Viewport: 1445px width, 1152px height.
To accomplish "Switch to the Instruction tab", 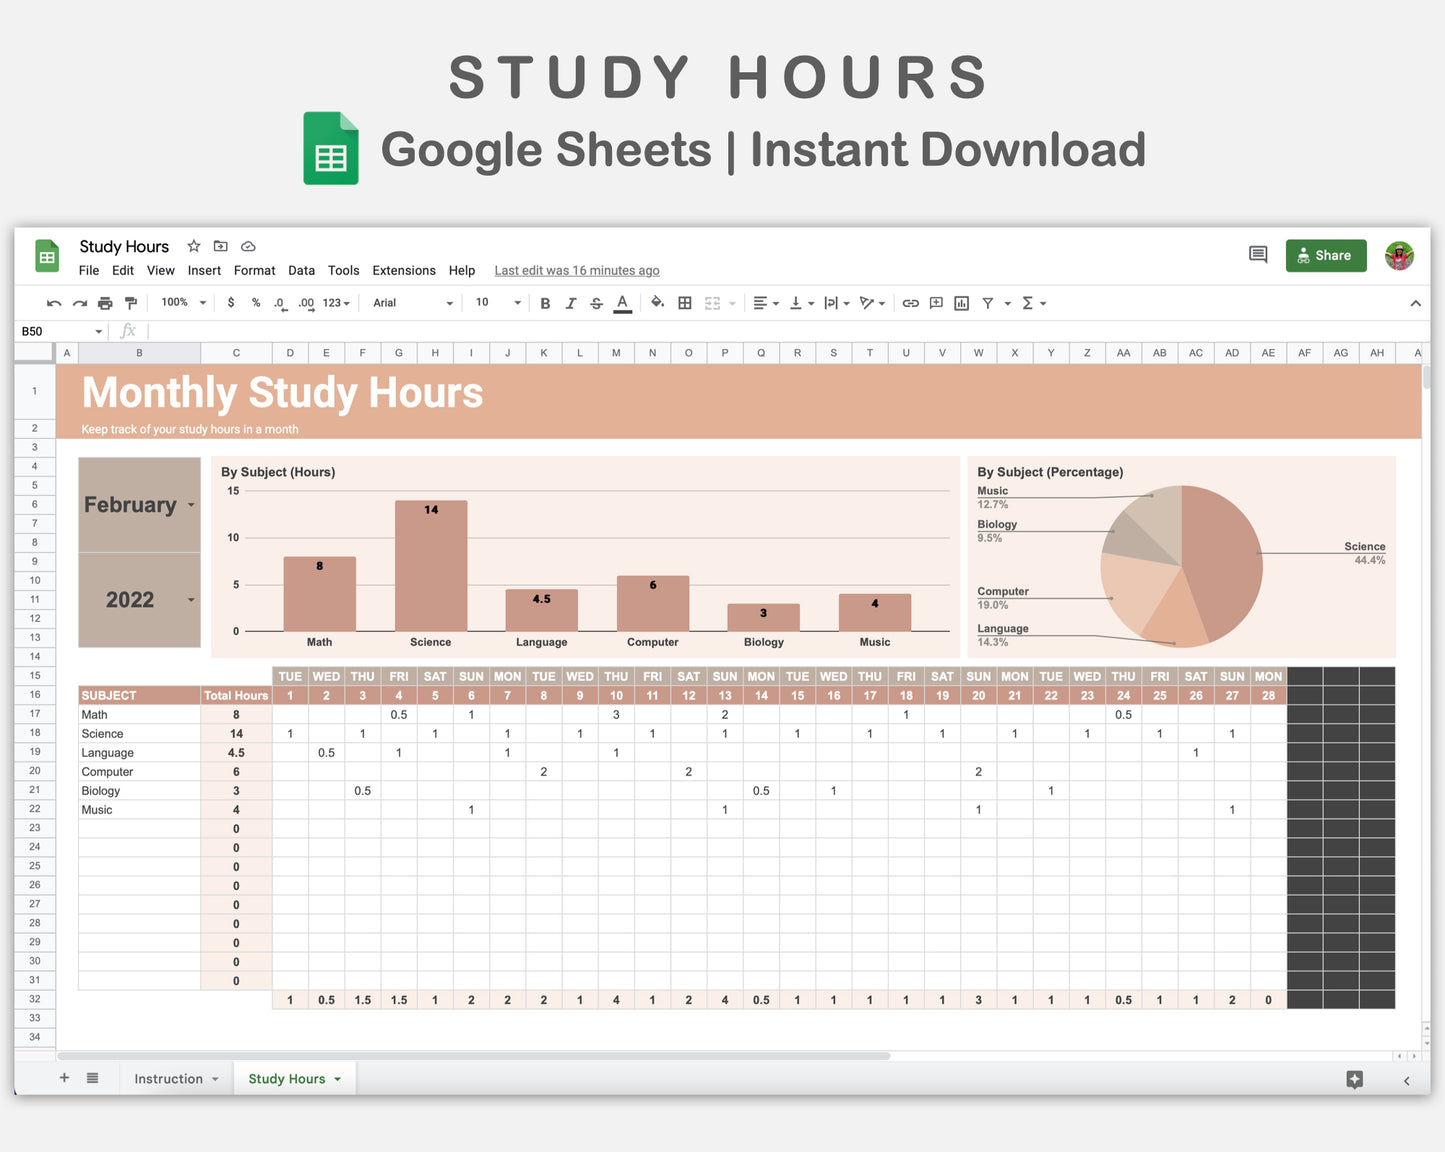I will coord(170,1078).
